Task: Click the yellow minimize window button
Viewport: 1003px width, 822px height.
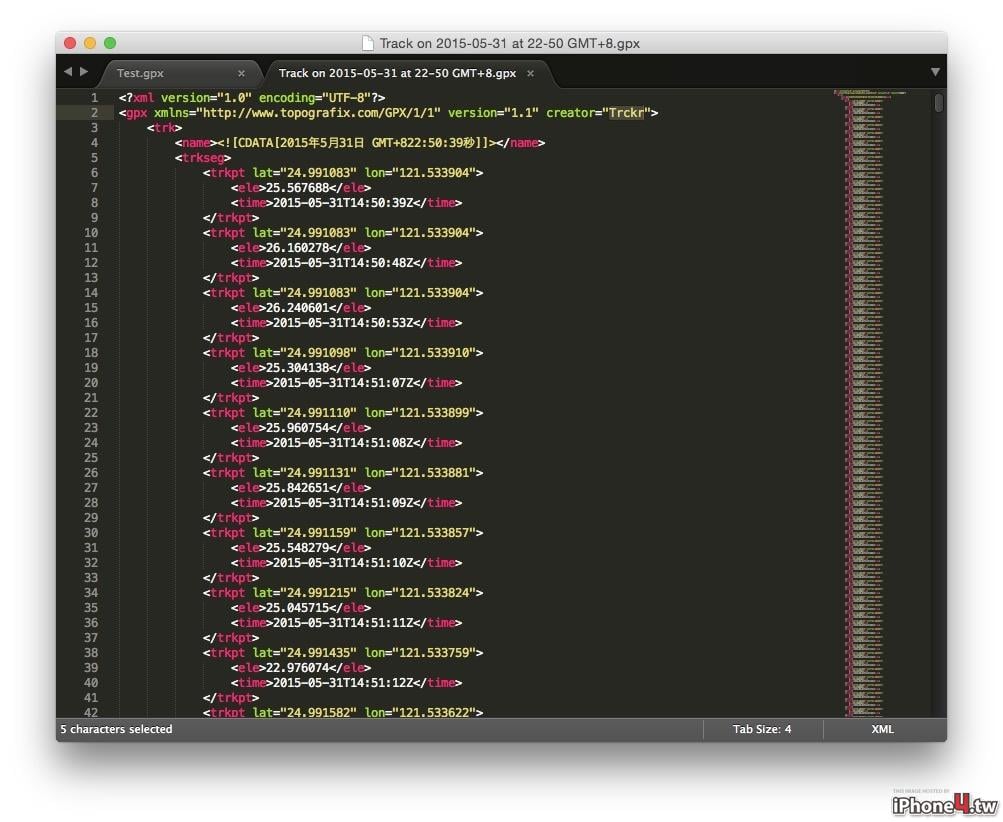Action: click(x=90, y=43)
